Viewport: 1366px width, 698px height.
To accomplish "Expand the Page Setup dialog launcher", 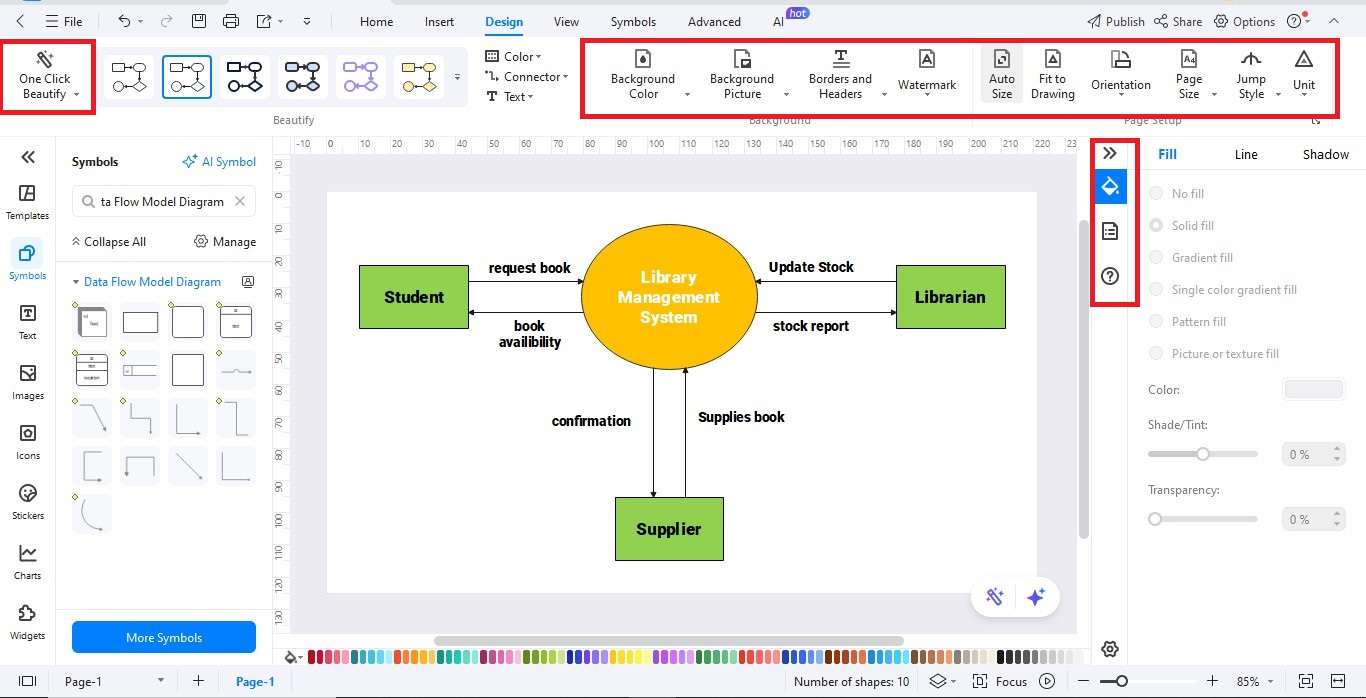I will click(x=1317, y=121).
